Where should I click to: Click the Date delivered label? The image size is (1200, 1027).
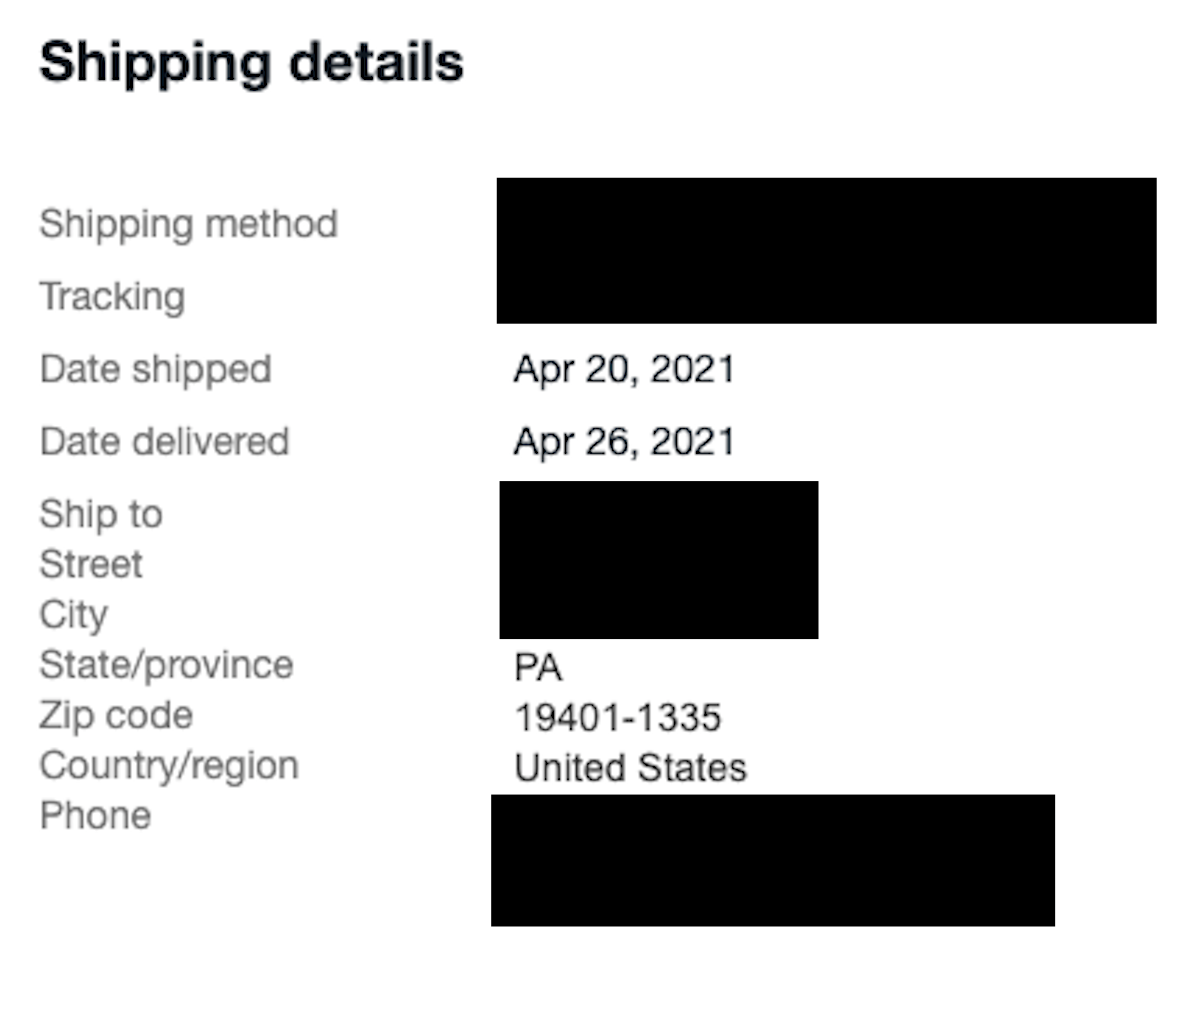(x=164, y=441)
